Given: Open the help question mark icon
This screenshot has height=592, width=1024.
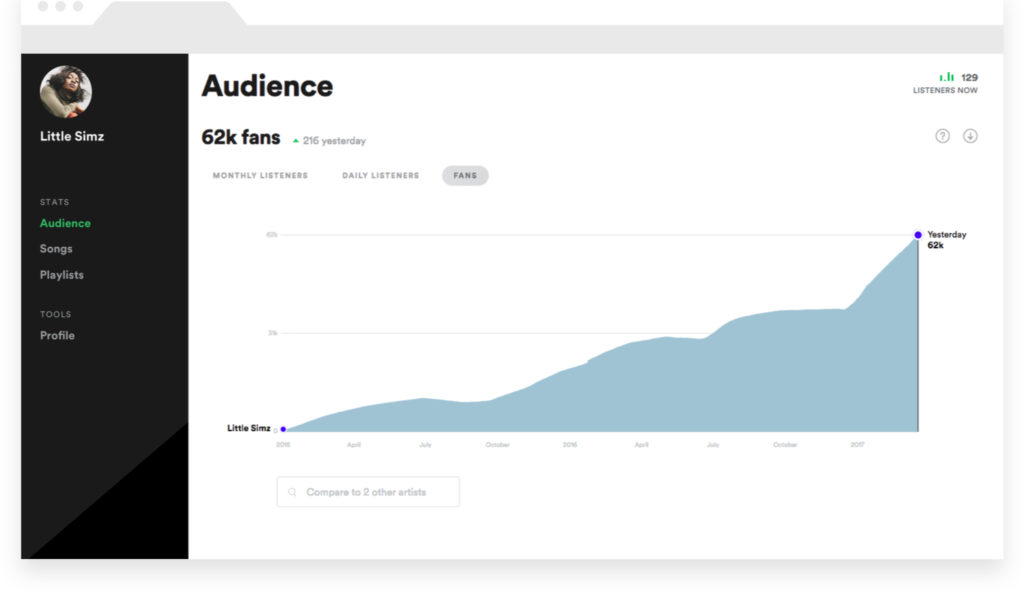Looking at the screenshot, I should [x=942, y=136].
